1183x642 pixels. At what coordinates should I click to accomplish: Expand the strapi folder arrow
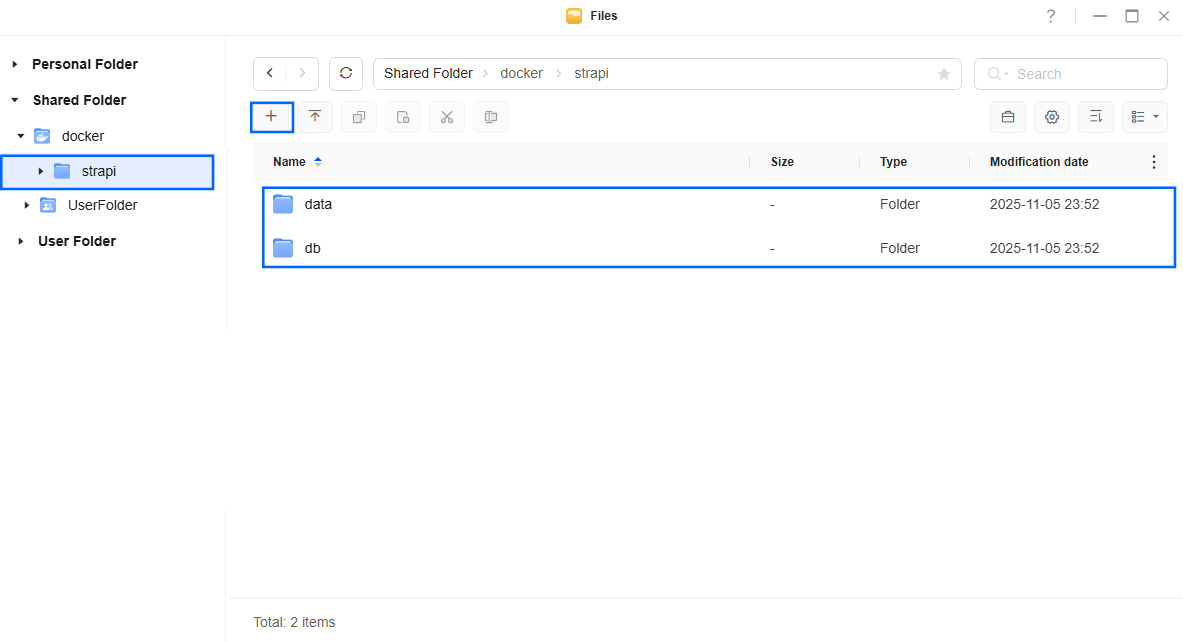tap(41, 171)
